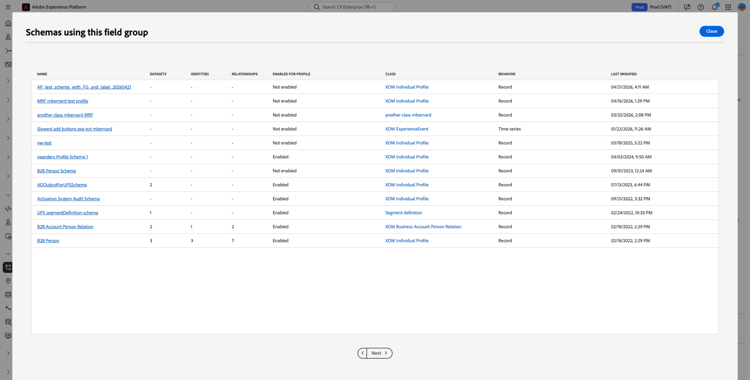Open Activation System Audit Schema

click(x=68, y=199)
